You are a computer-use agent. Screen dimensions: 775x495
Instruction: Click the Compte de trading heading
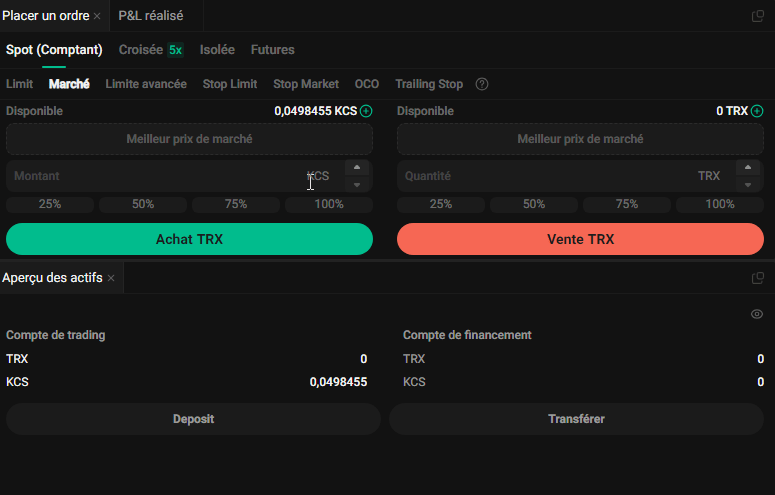click(55, 335)
